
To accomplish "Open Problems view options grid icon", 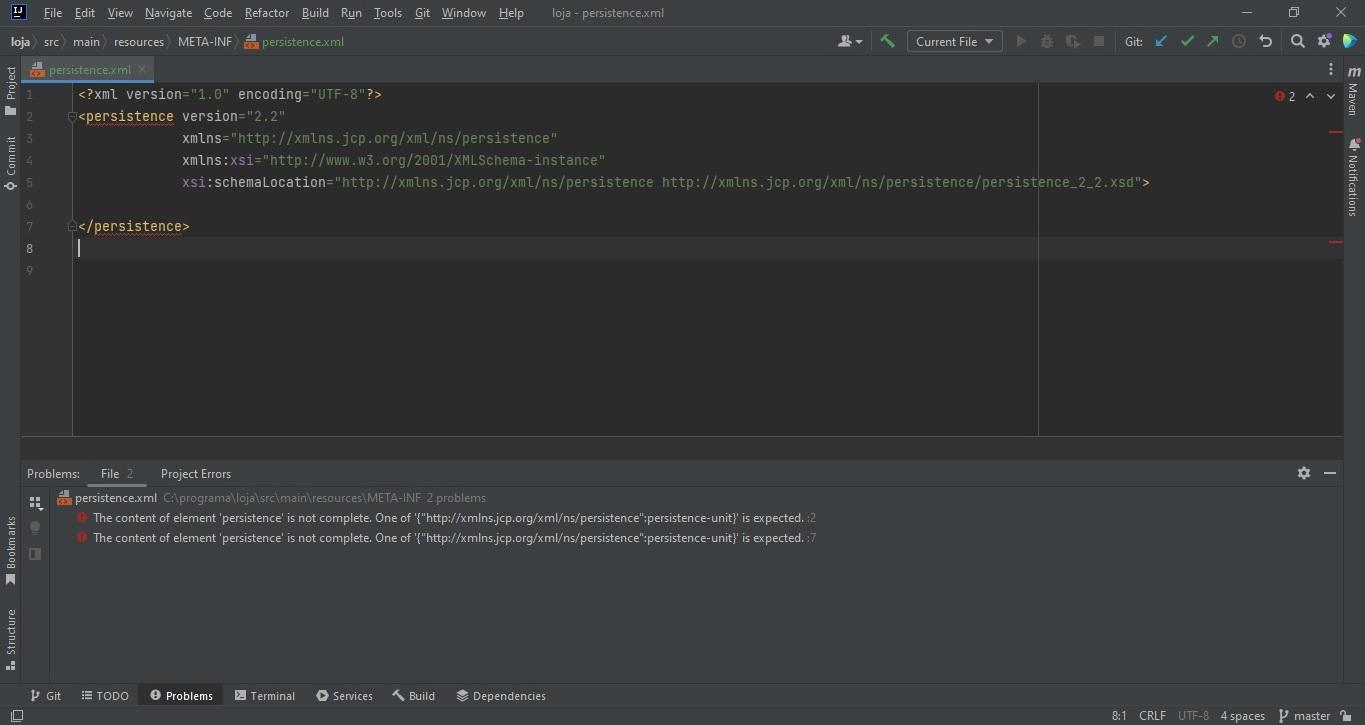I will 35,503.
